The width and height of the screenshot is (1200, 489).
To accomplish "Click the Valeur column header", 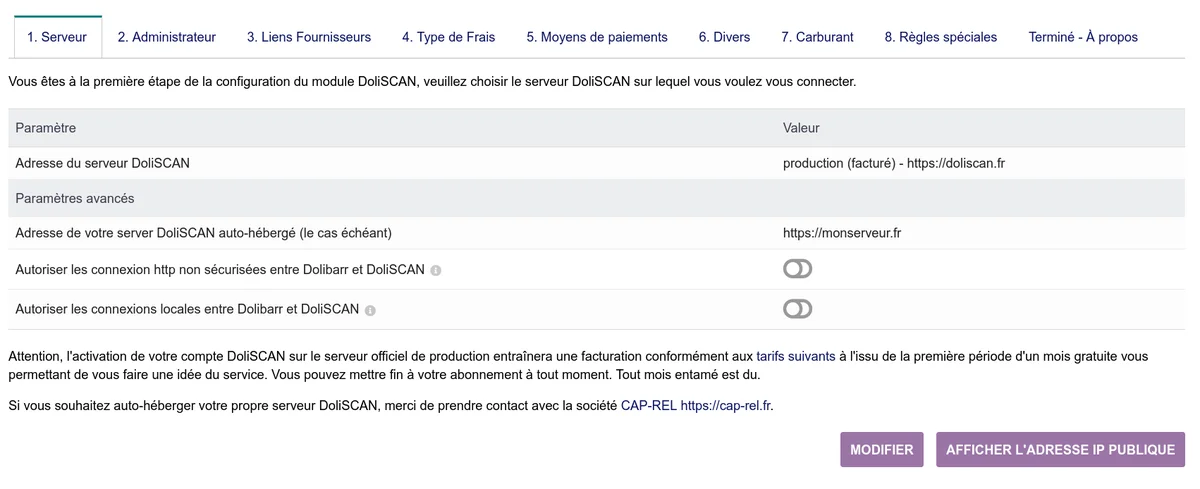I will click(x=801, y=128).
